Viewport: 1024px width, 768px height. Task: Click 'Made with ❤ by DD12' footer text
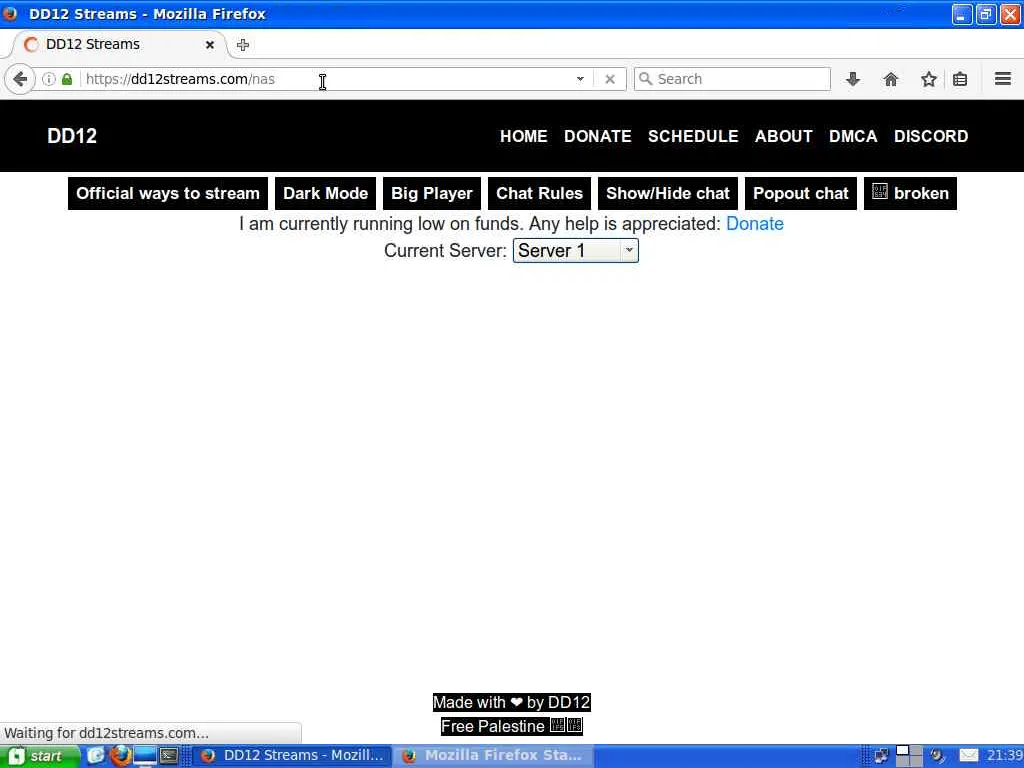click(511, 703)
